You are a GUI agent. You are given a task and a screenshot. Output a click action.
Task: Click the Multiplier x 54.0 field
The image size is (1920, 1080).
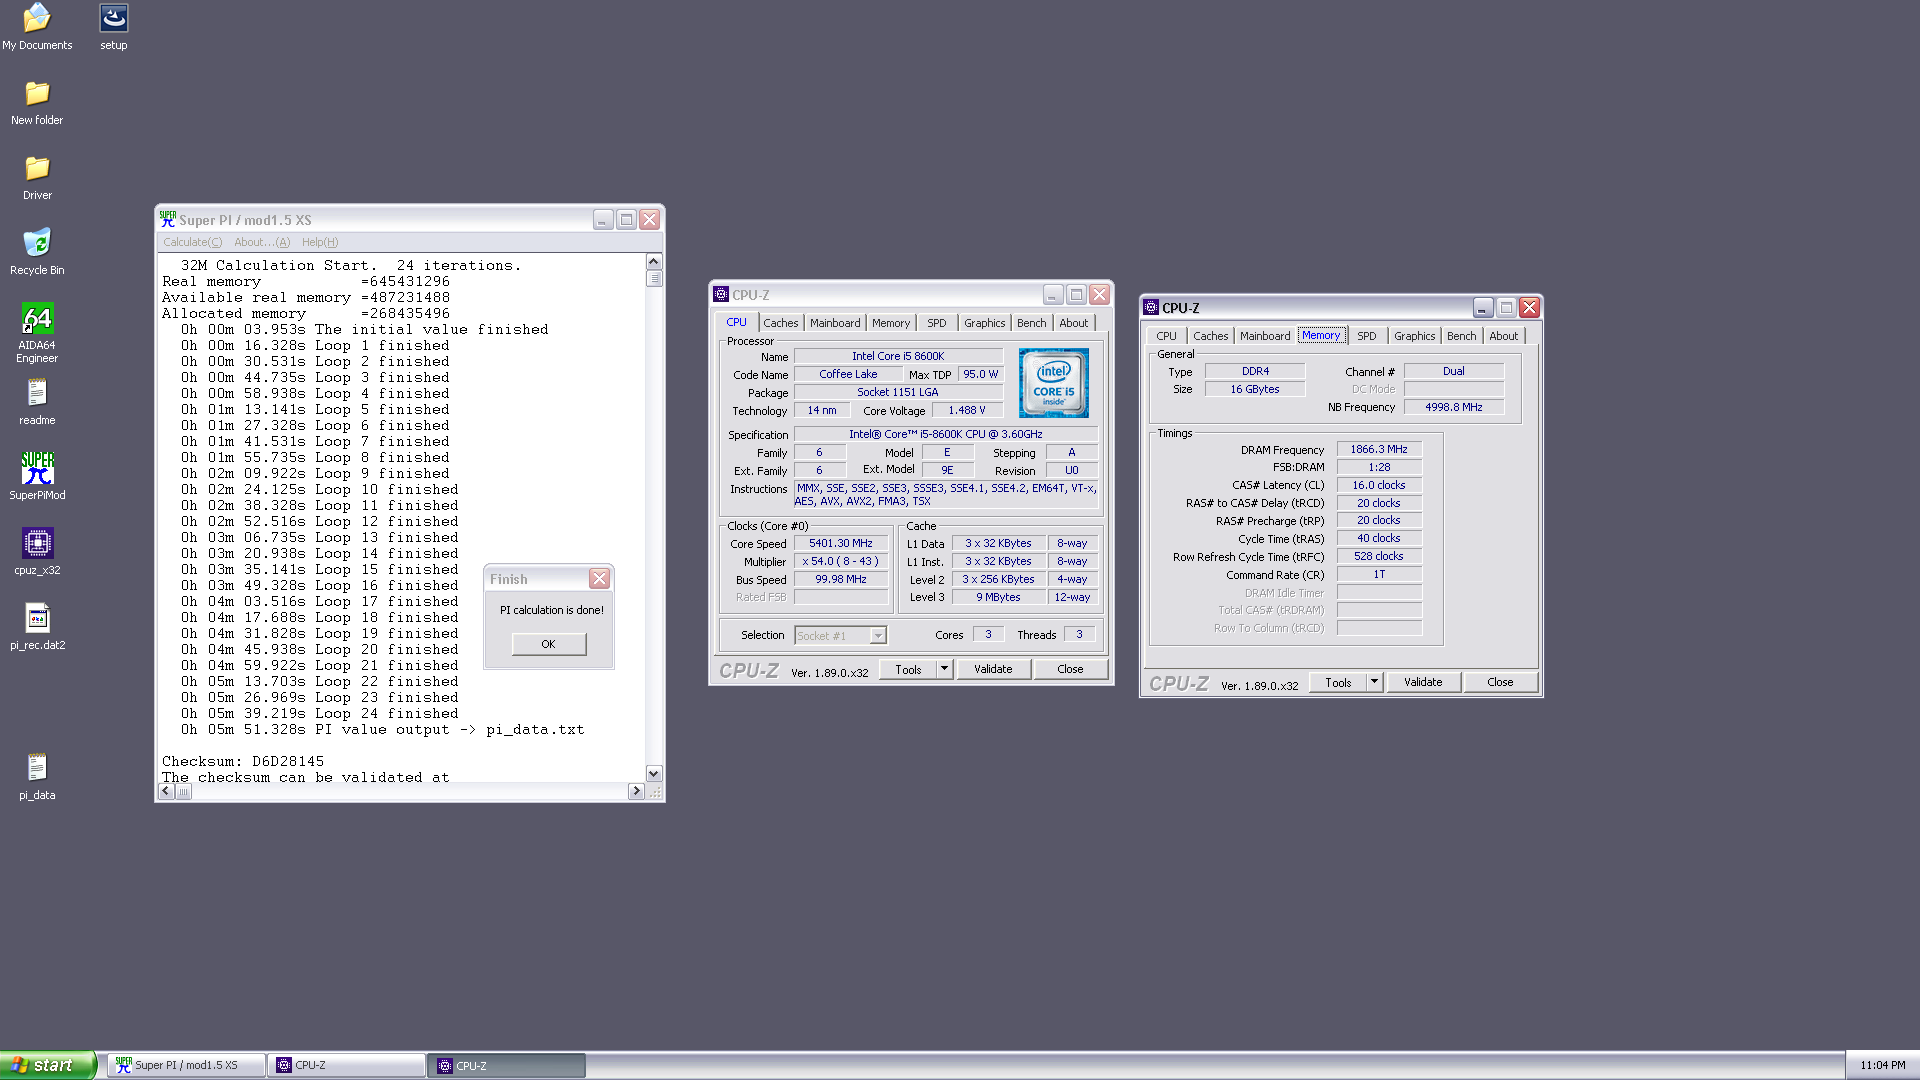tap(841, 561)
